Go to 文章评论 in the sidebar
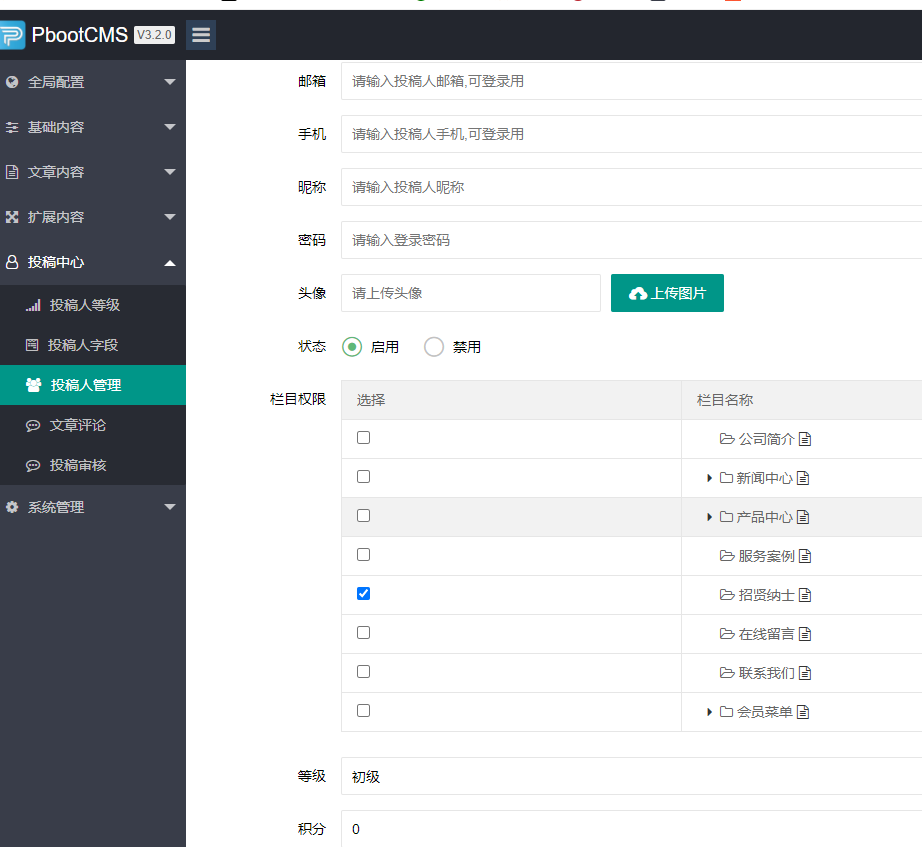922x847 pixels. click(x=78, y=425)
